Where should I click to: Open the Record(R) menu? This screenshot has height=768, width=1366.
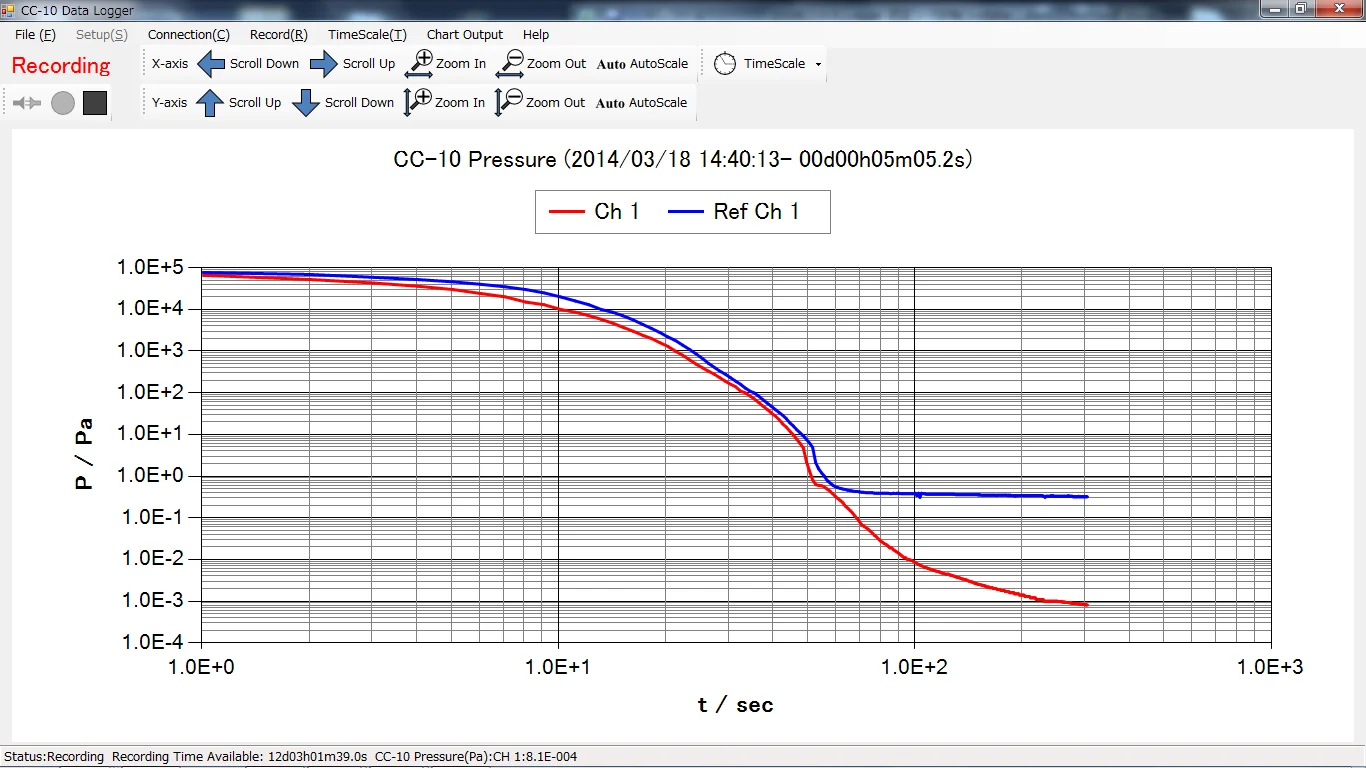(x=278, y=35)
